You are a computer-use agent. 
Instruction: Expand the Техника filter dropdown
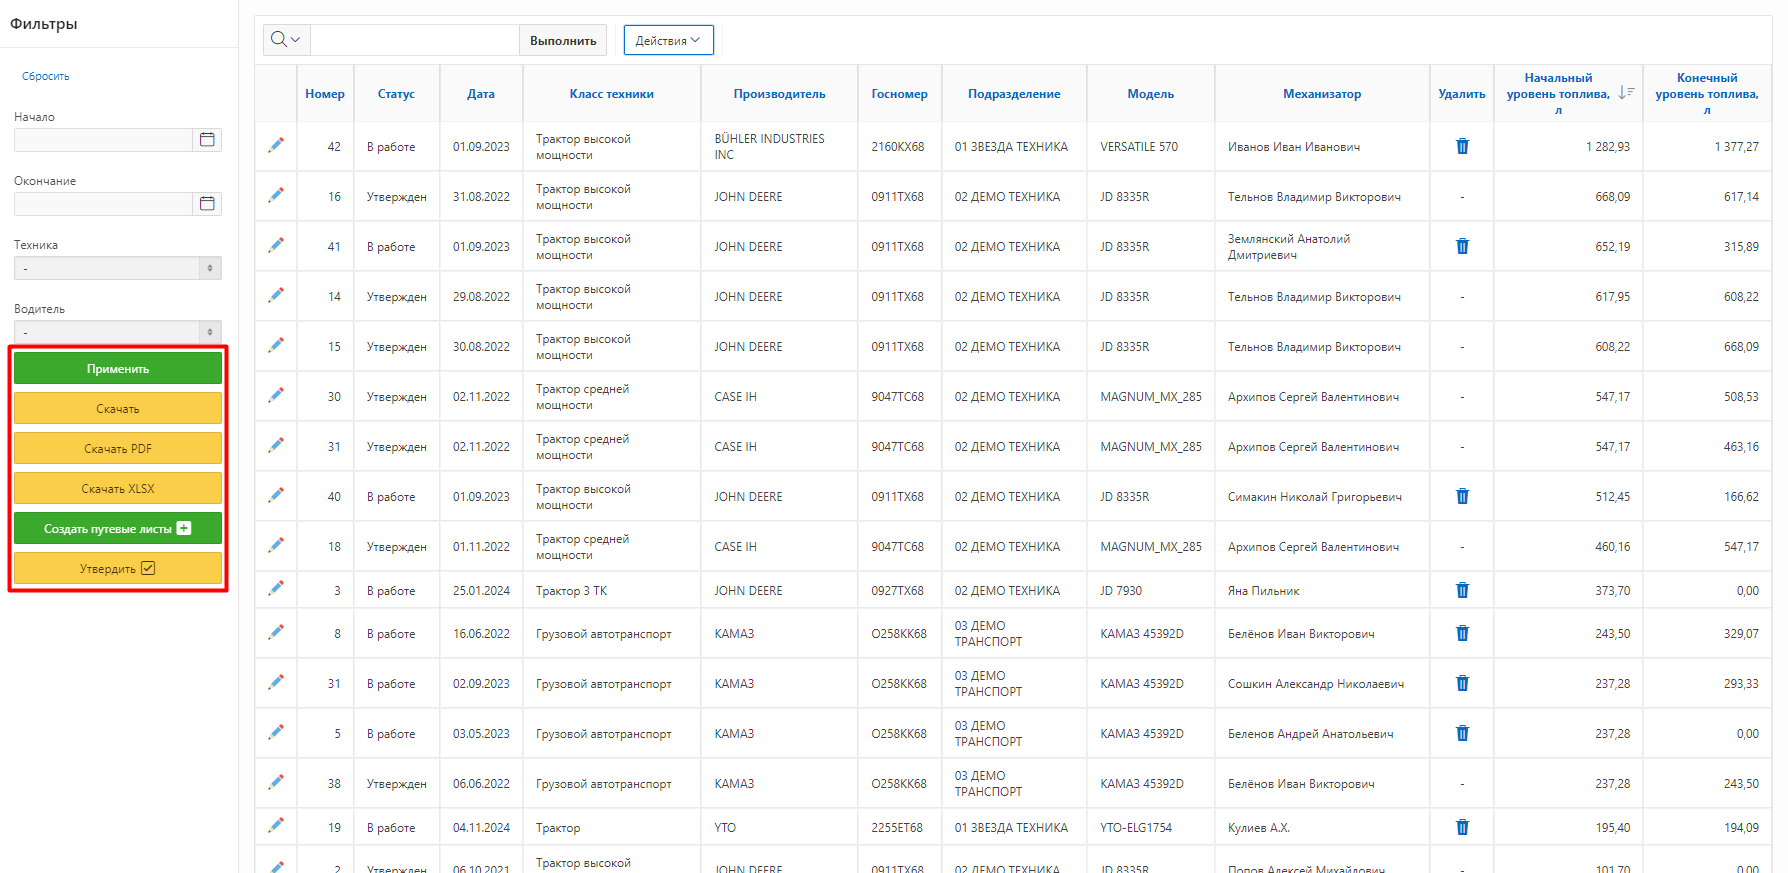tap(118, 268)
